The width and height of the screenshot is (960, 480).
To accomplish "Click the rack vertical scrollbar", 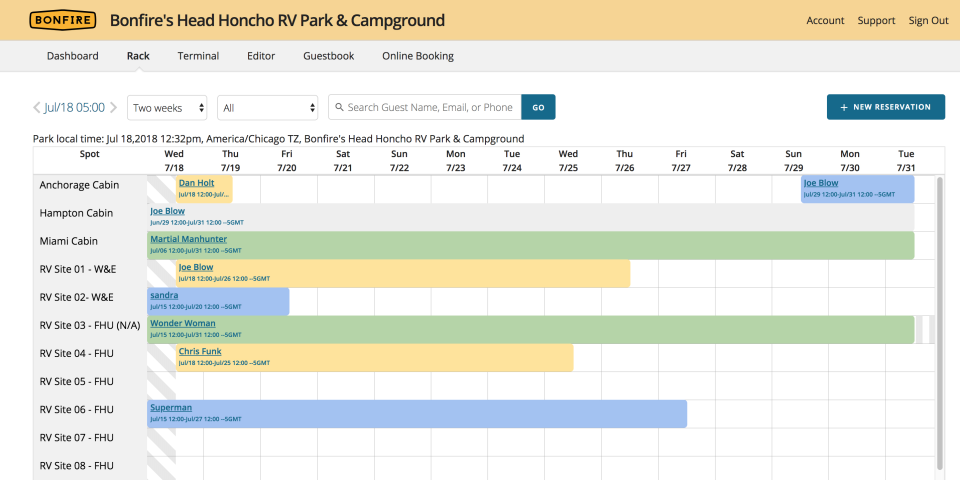I will pyautogui.click(x=939, y=320).
